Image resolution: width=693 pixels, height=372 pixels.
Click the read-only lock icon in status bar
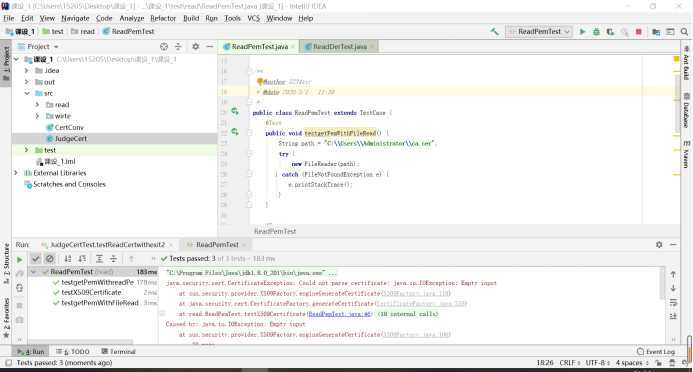pyautogui.click(x=659, y=363)
